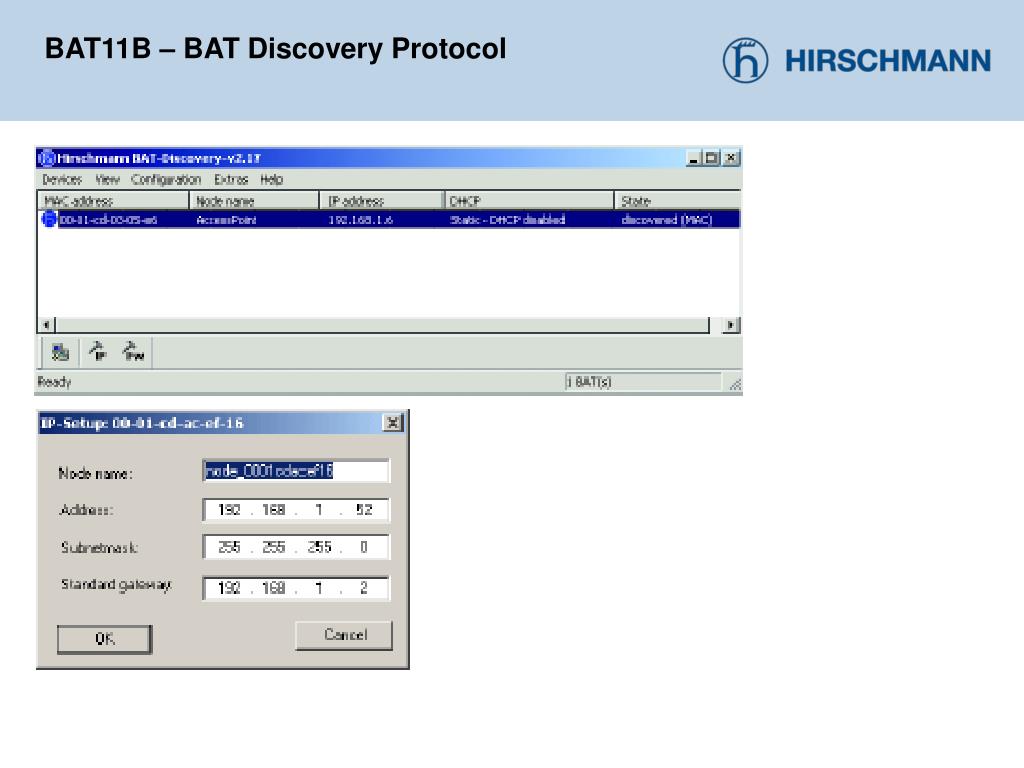Click the Address input field
The width and height of the screenshot is (1024, 768).
coord(296,510)
